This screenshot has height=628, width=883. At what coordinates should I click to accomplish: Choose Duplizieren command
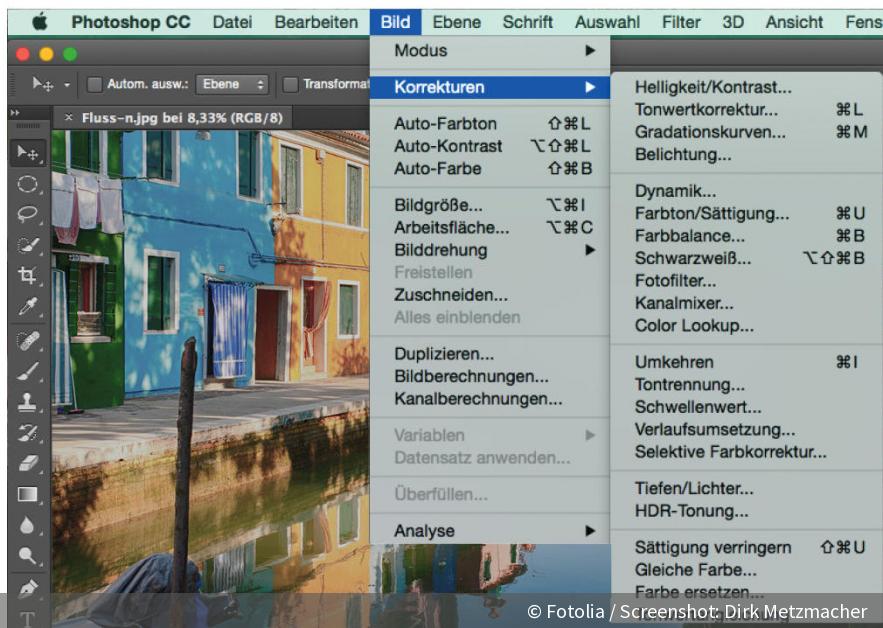(x=490, y=354)
